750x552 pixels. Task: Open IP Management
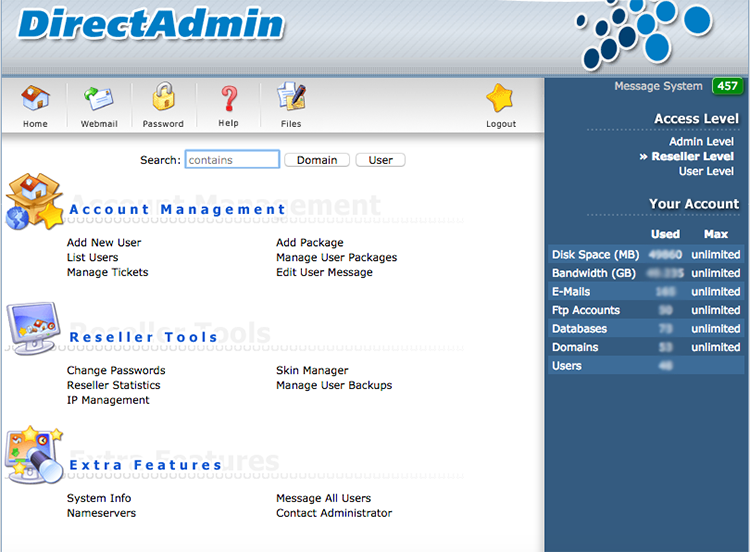coord(108,400)
